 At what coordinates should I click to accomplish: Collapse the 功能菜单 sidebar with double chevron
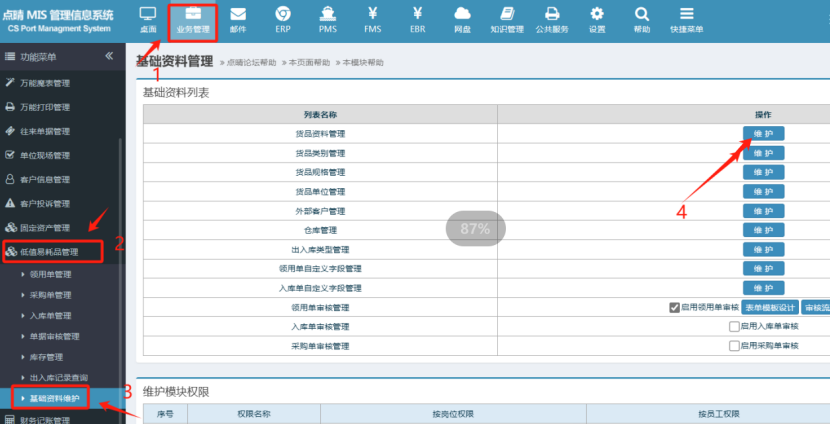[109, 57]
